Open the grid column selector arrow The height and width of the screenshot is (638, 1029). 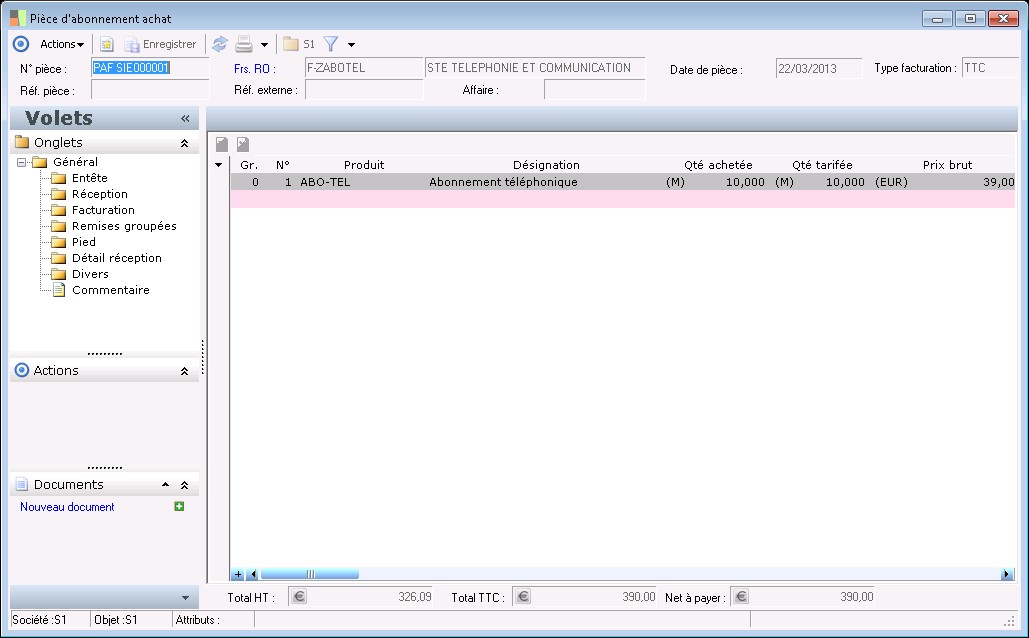219,165
